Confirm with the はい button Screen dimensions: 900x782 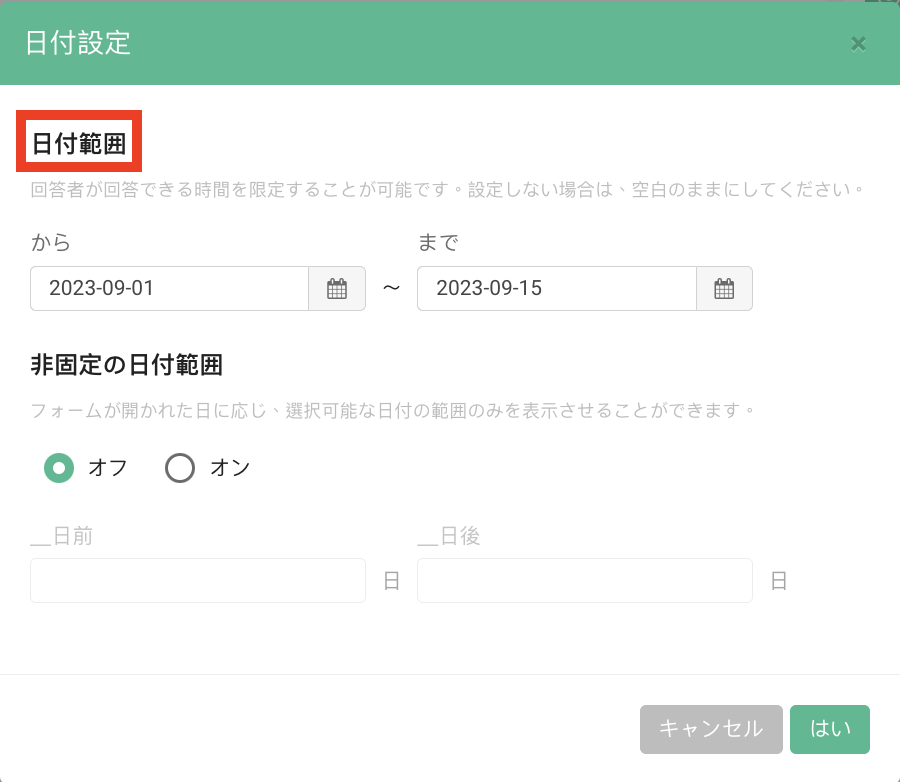830,729
